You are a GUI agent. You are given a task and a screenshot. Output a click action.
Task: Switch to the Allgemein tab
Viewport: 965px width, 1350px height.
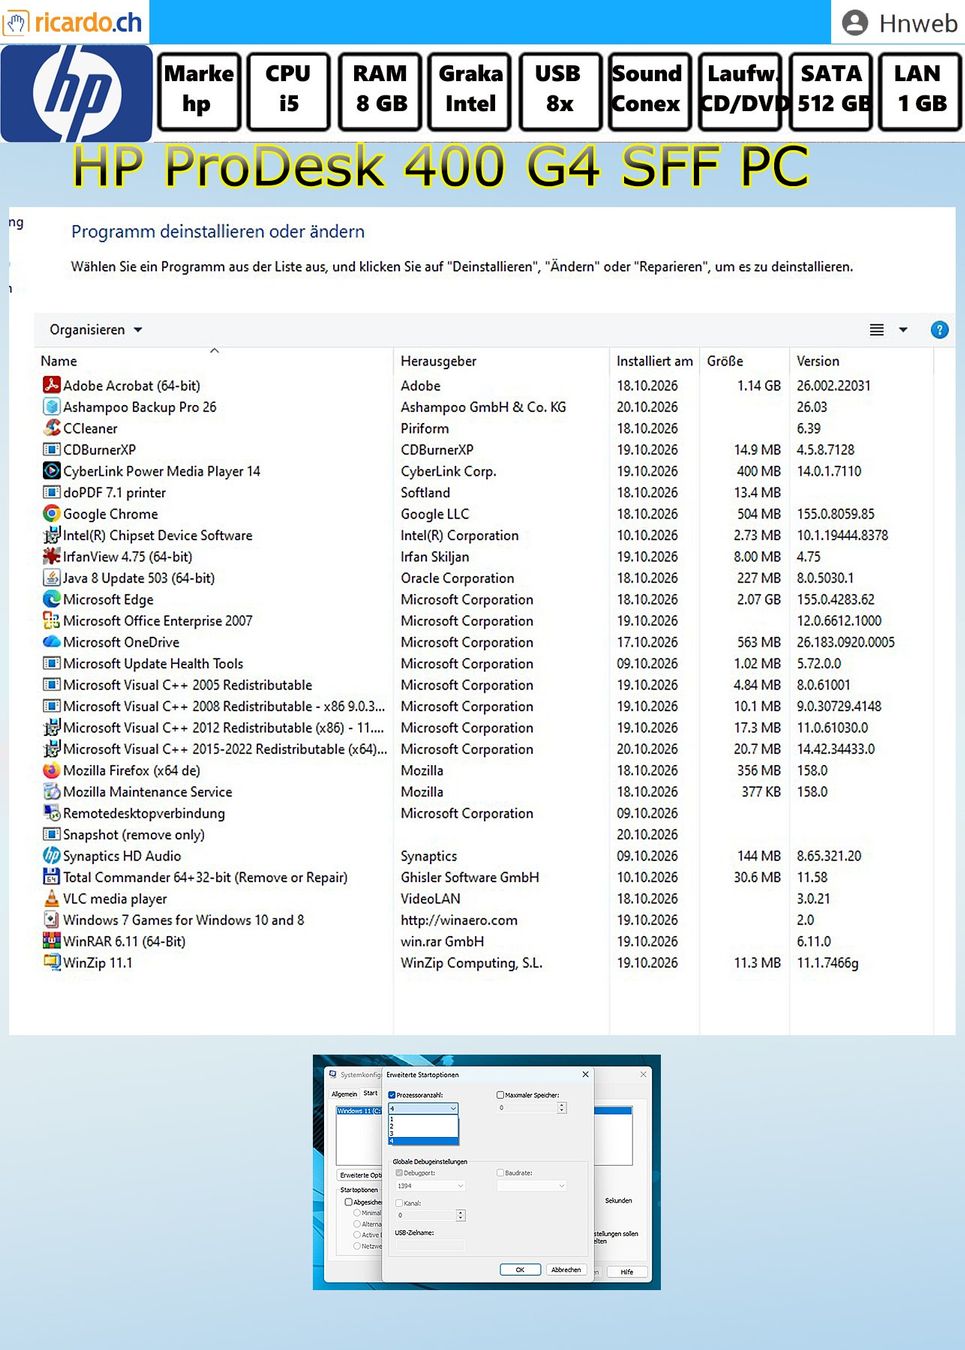click(344, 1094)
